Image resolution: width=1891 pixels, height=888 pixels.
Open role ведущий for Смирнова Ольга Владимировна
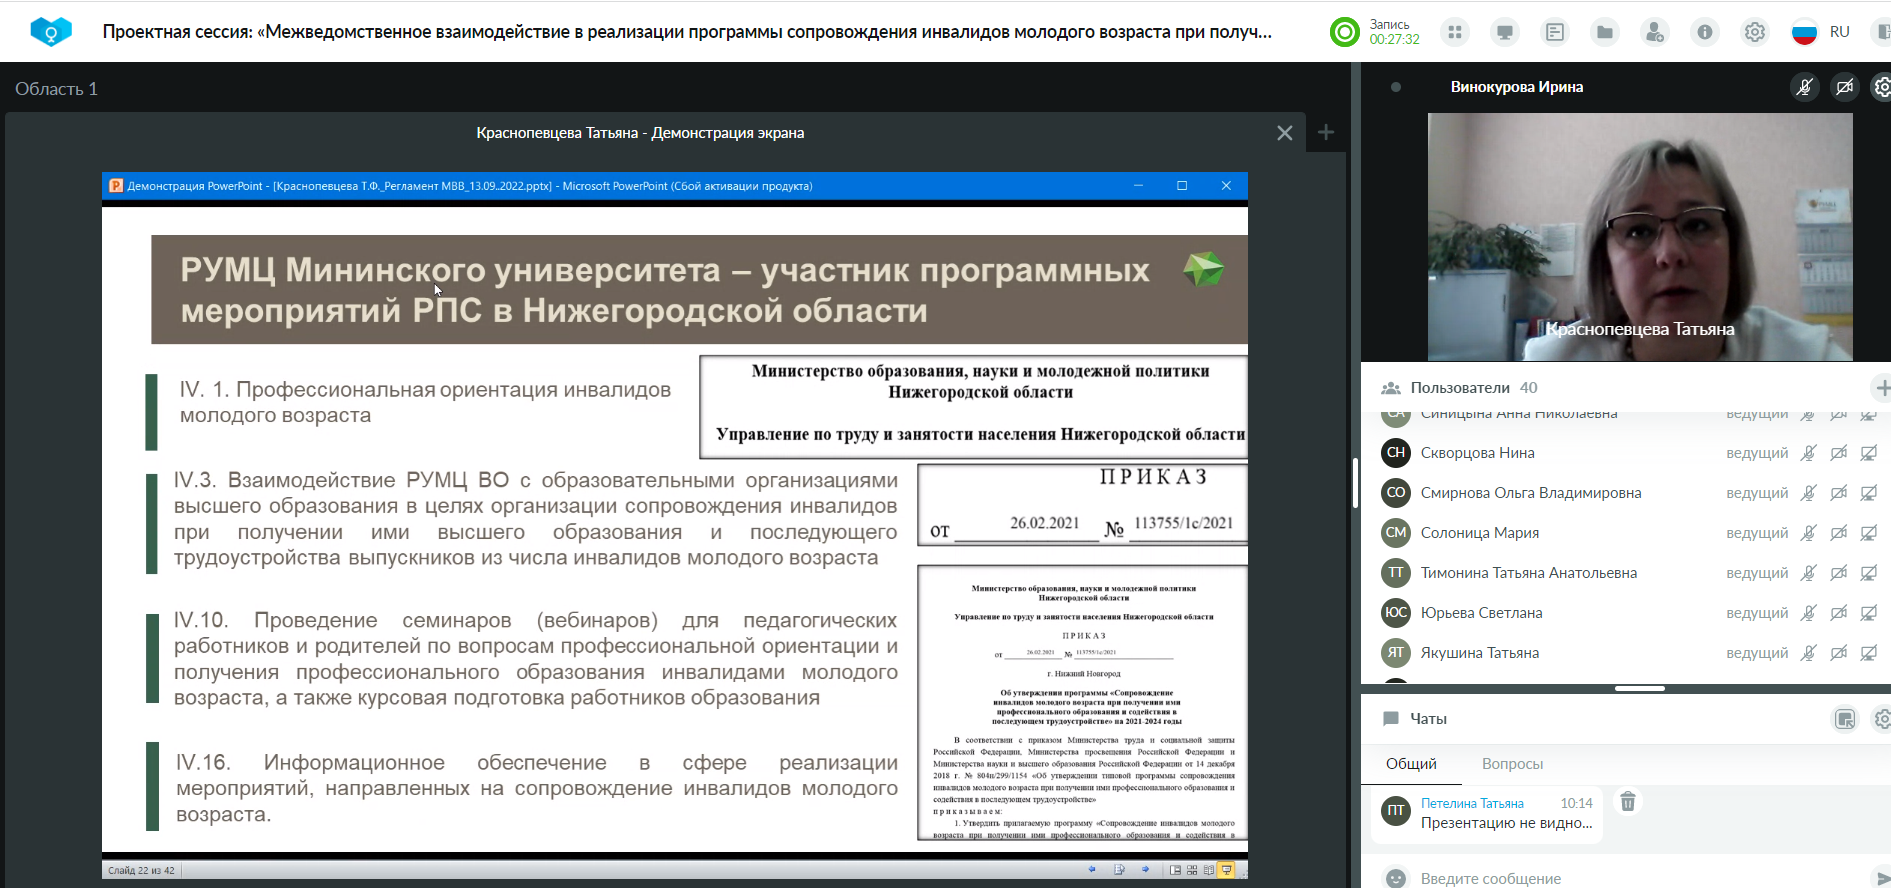[x=1757, y=493]
